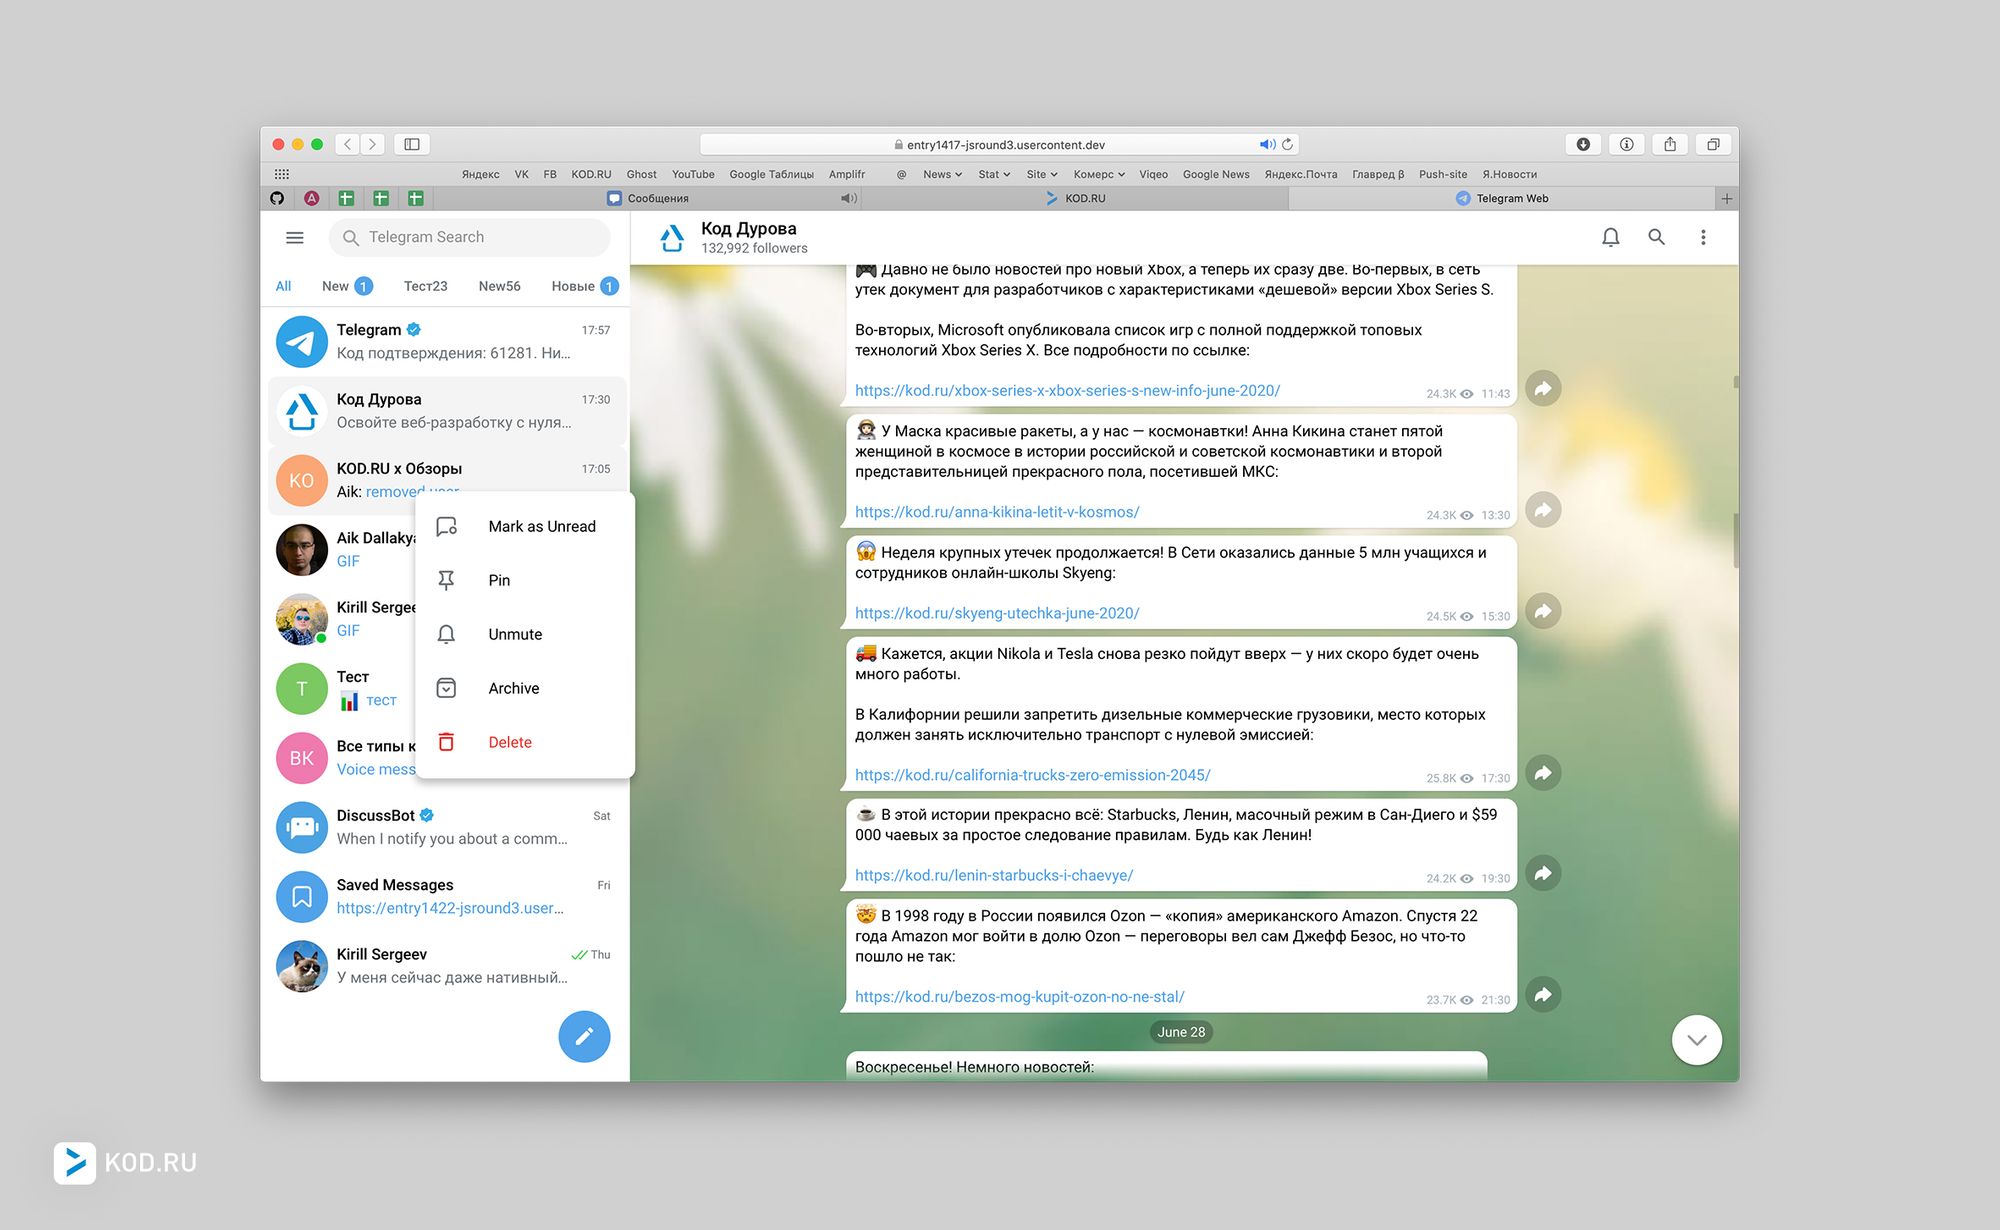Image resolution: width=2000 pixels, height=1230 pixels.
Task: Open the three-dot more options menu
Action: 1703,237
